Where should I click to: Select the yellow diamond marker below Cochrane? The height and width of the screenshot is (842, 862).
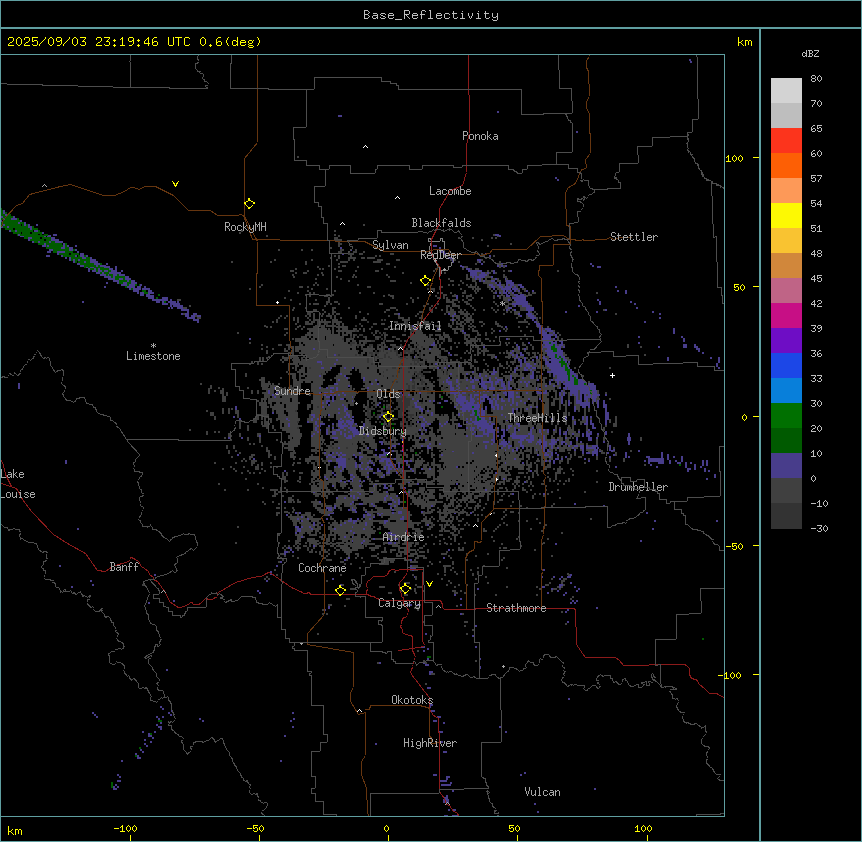[340, 590]
